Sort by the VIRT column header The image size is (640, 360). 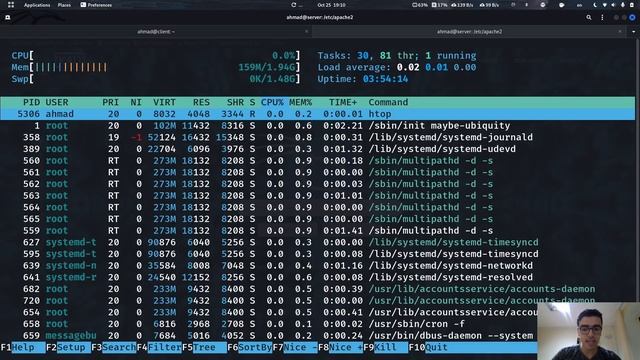pos(164,102)
